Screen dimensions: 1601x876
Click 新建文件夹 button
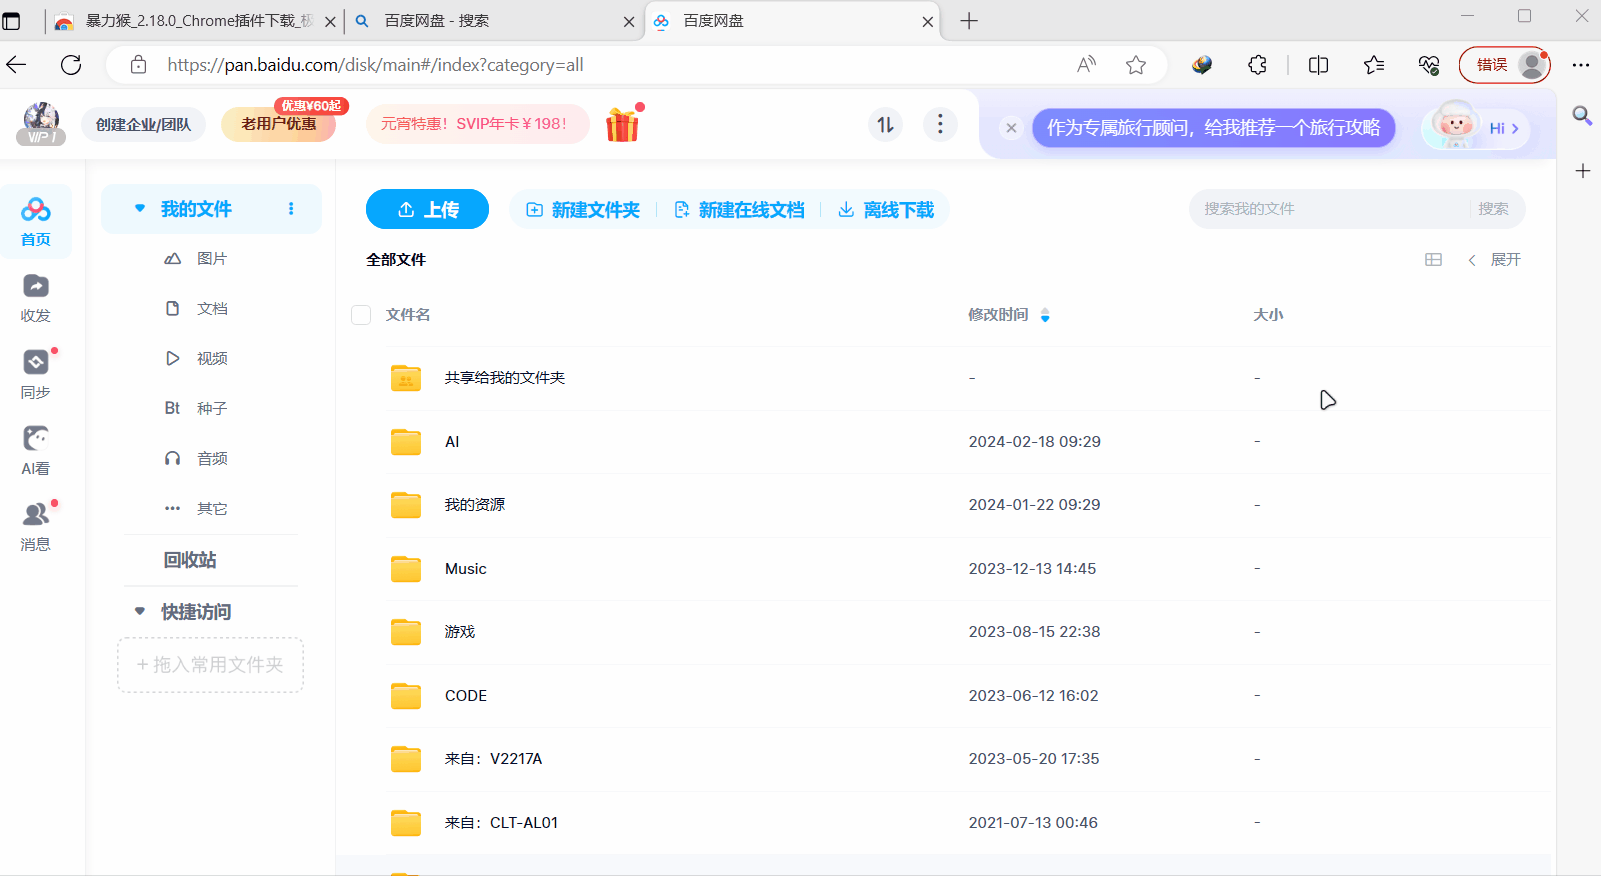tap(583, 210)
